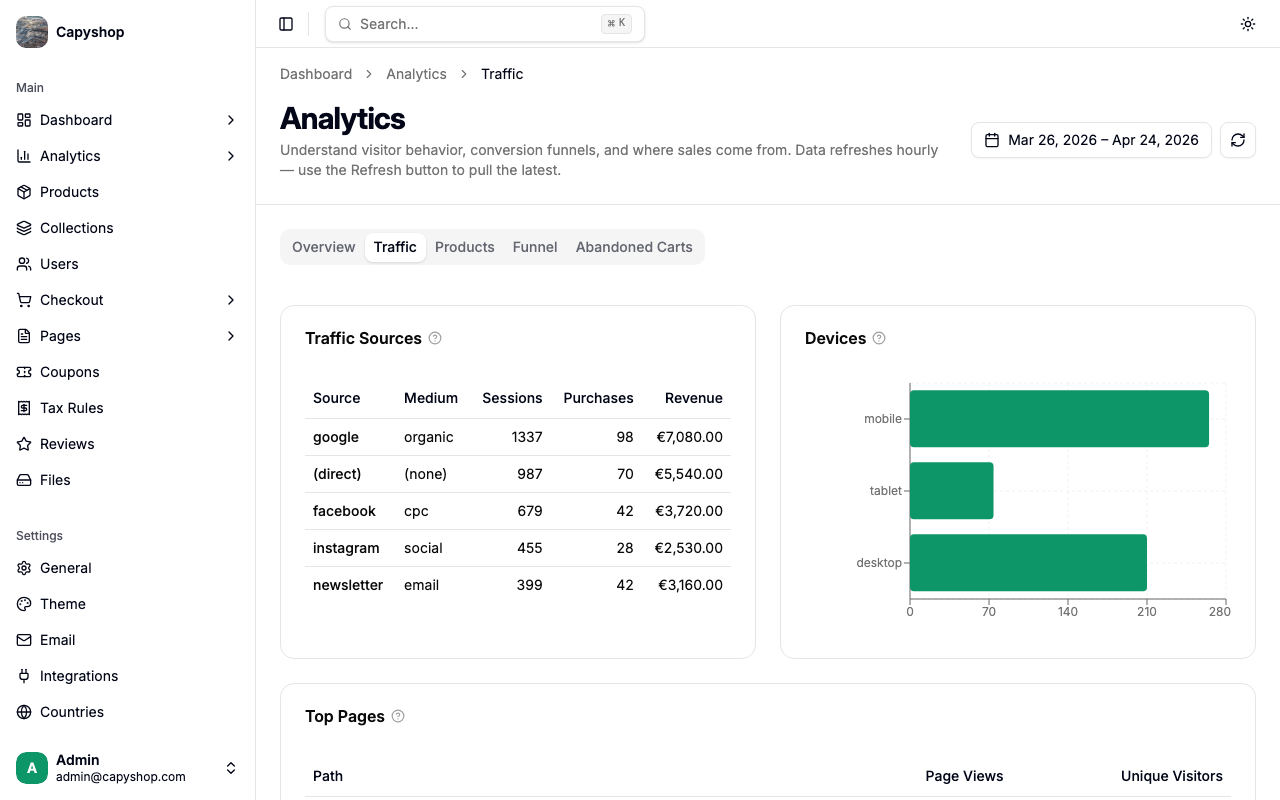Image resolution: width=1280 pixels, height=800 pixels.
Task: Switch to the Funnel tab
Action: point(535,247)
